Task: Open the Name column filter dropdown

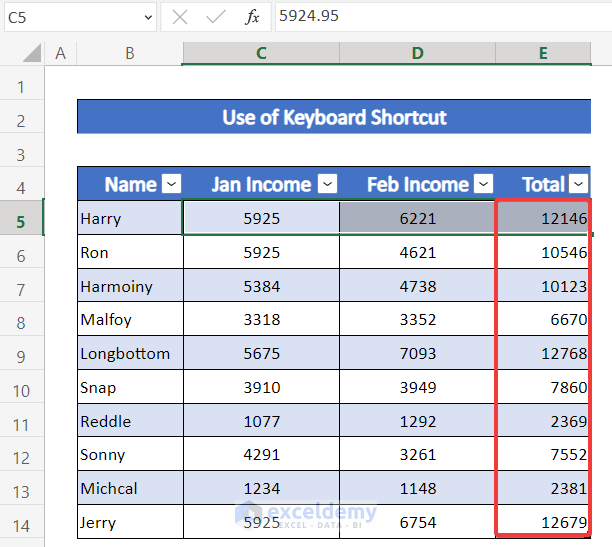Action: (171, 184)
